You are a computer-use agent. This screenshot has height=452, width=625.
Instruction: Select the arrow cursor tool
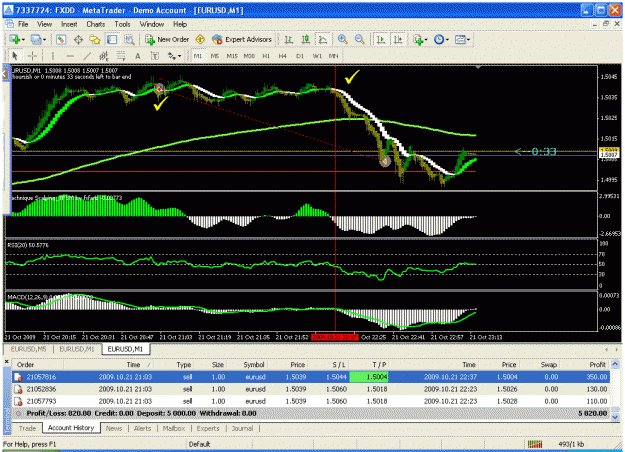pyautogui.click(x=15, y=56)
